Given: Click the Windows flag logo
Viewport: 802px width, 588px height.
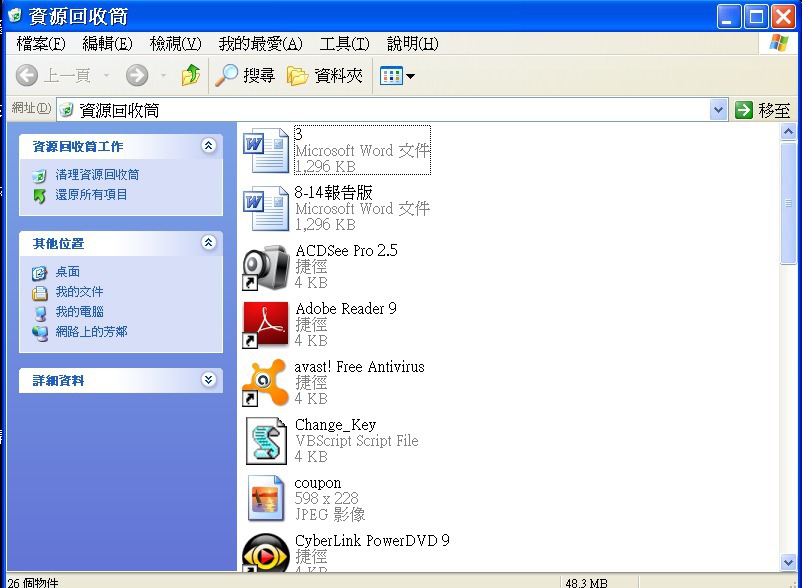Looking at the screenshot, I should (x=778, y=43).
